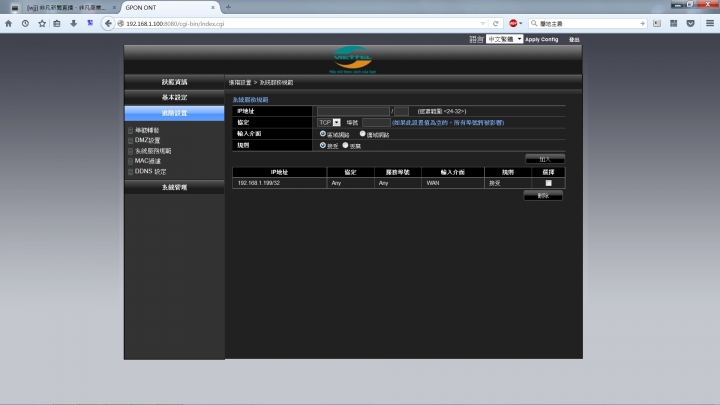Open the Pocket icon in toolbar

[691, 23]
